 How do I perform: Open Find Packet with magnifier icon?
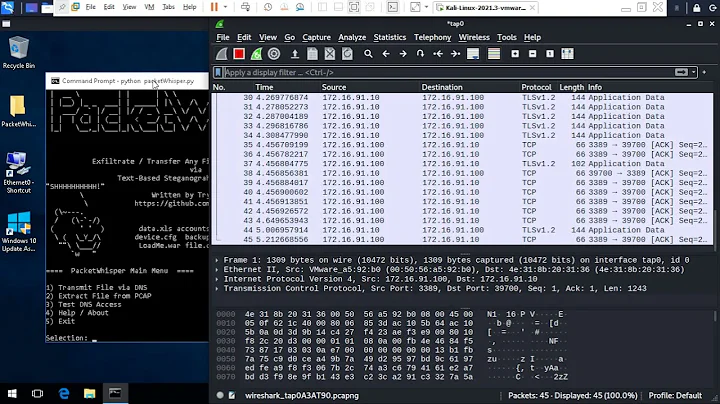click(368, 54)
